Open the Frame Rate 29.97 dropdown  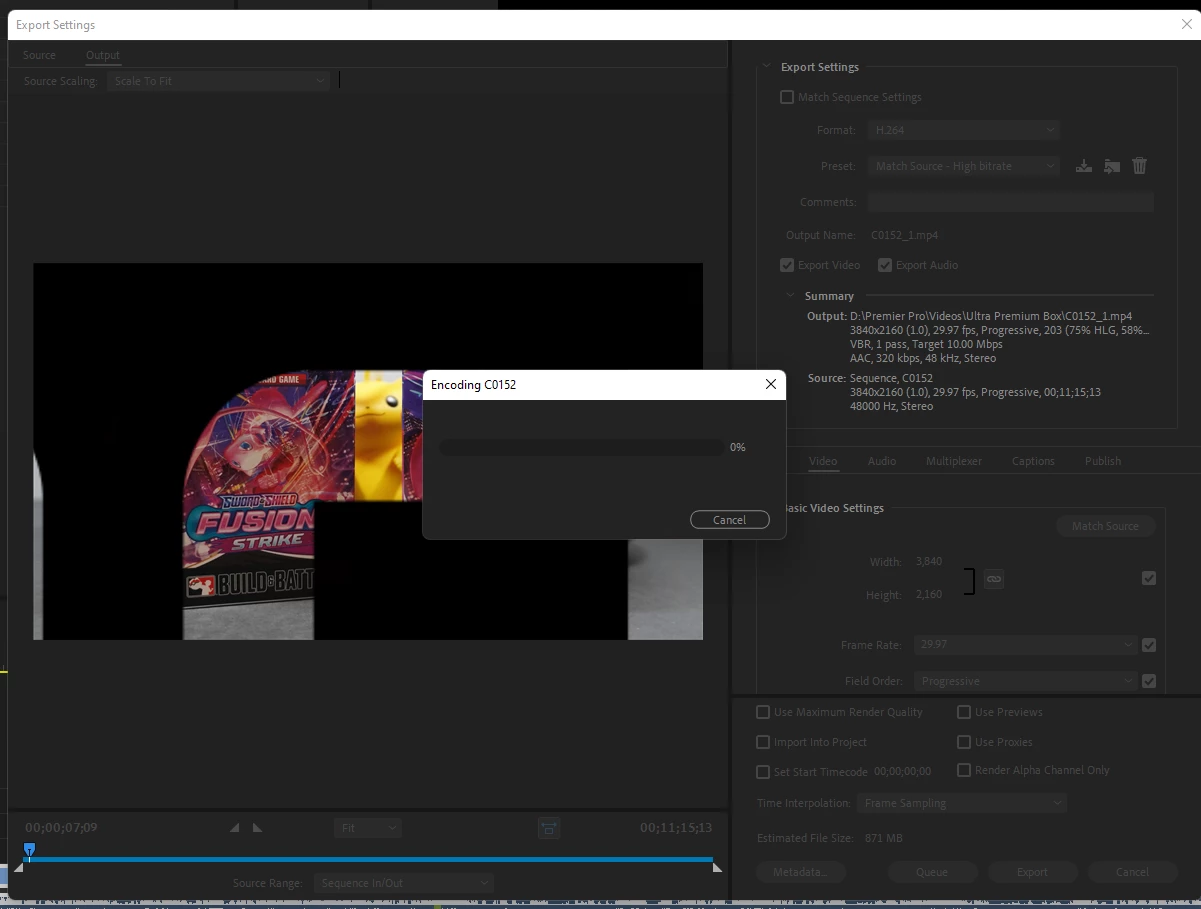pyautogui.click(x=1025, y=645)
